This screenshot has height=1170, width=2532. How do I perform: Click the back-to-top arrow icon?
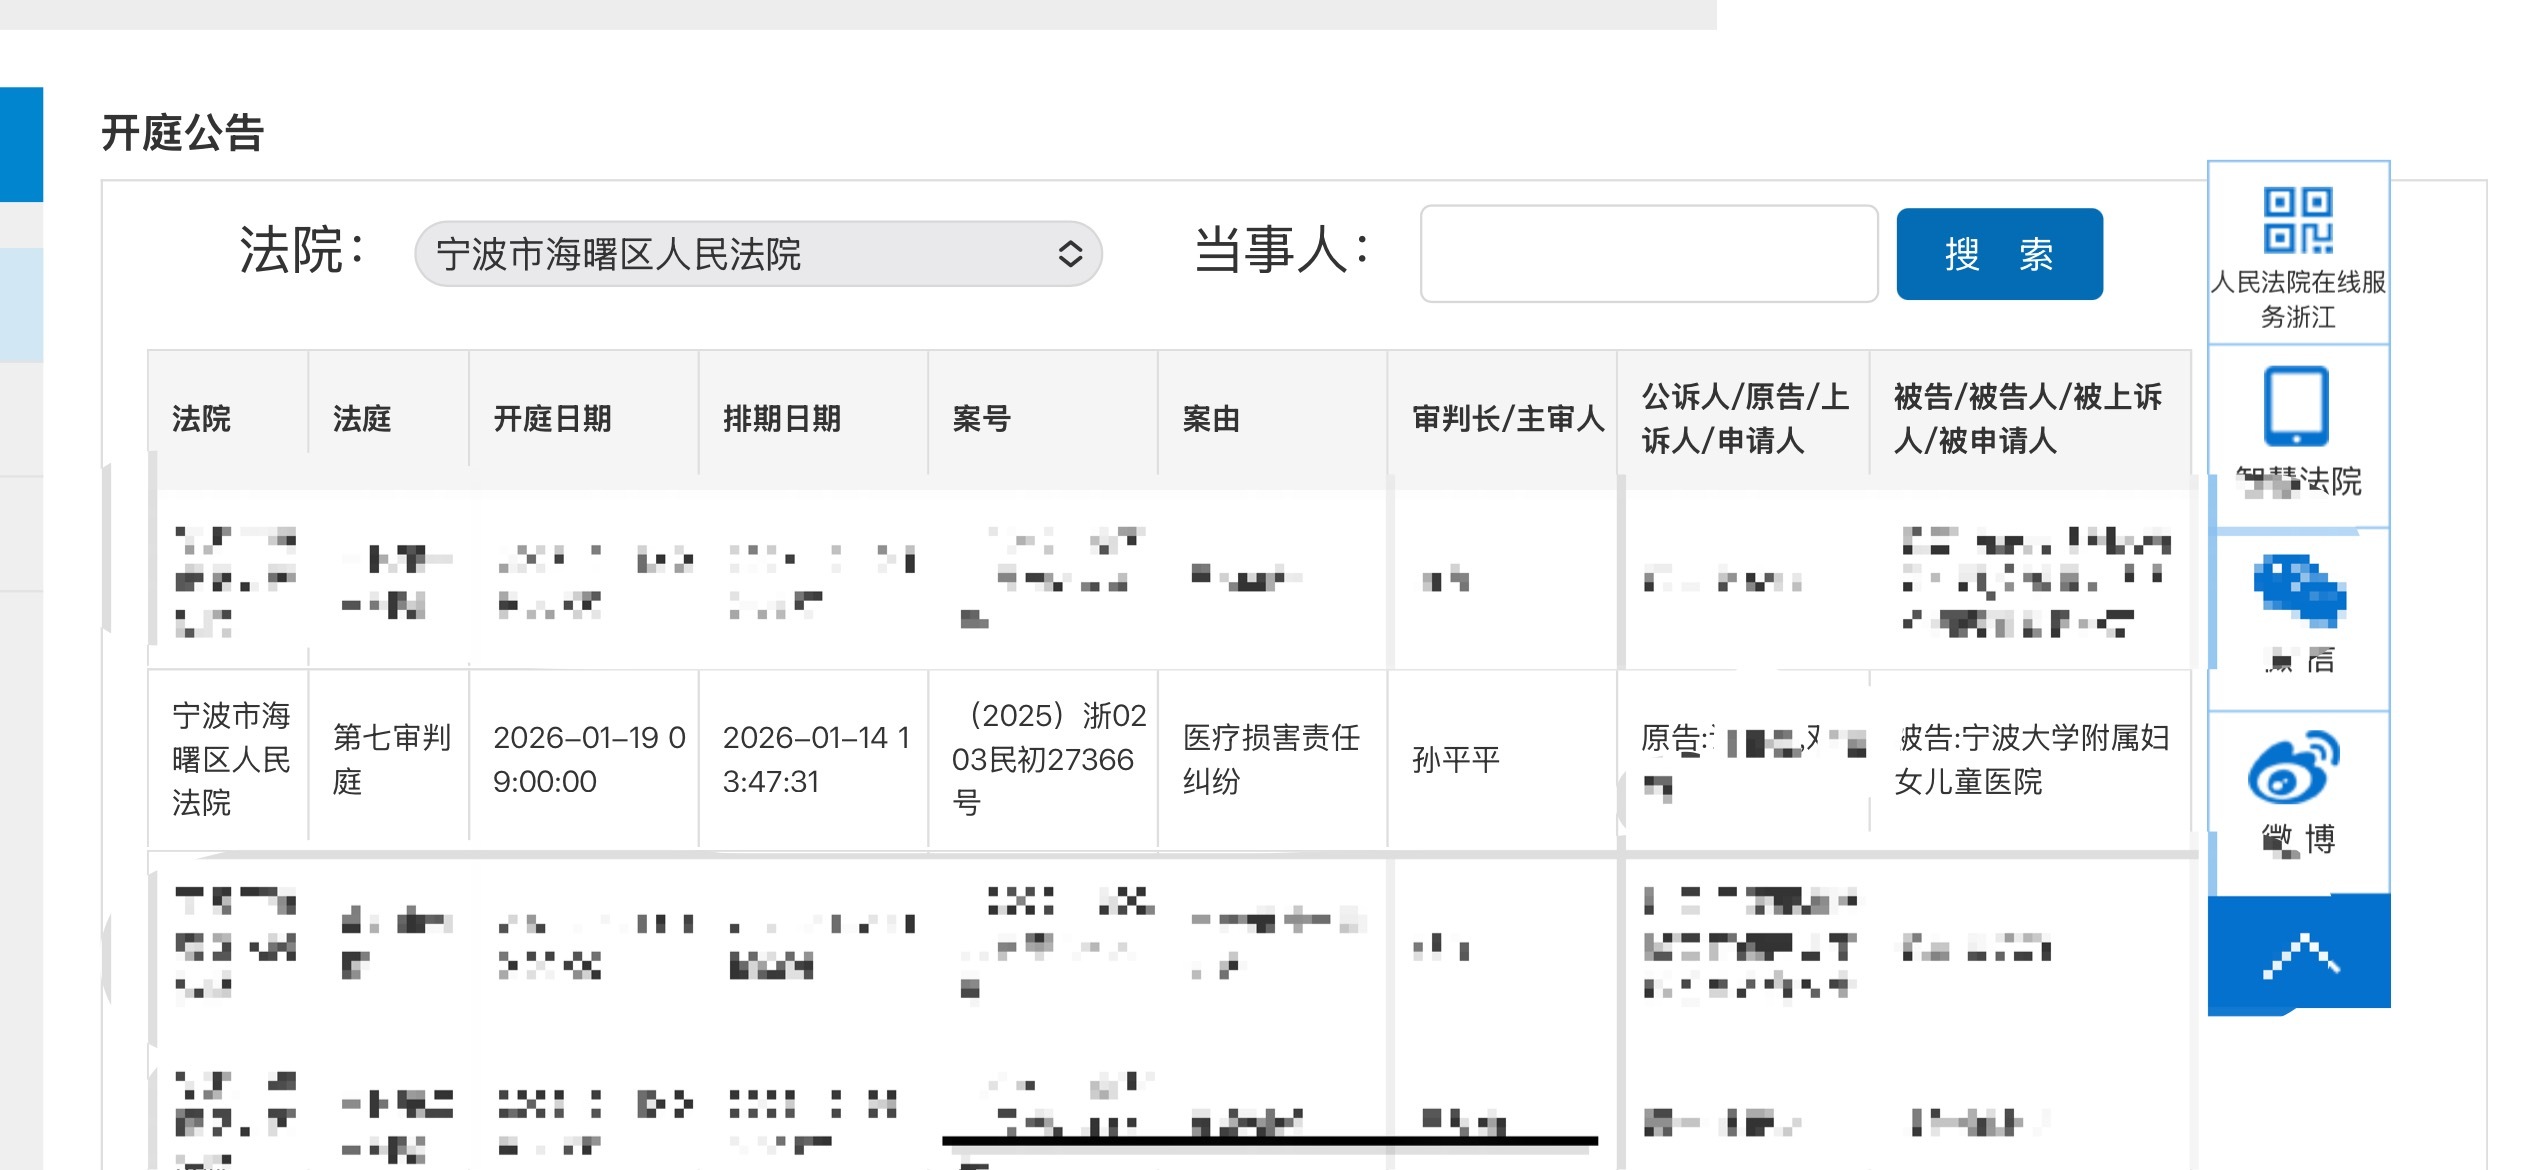[2299, 955]
